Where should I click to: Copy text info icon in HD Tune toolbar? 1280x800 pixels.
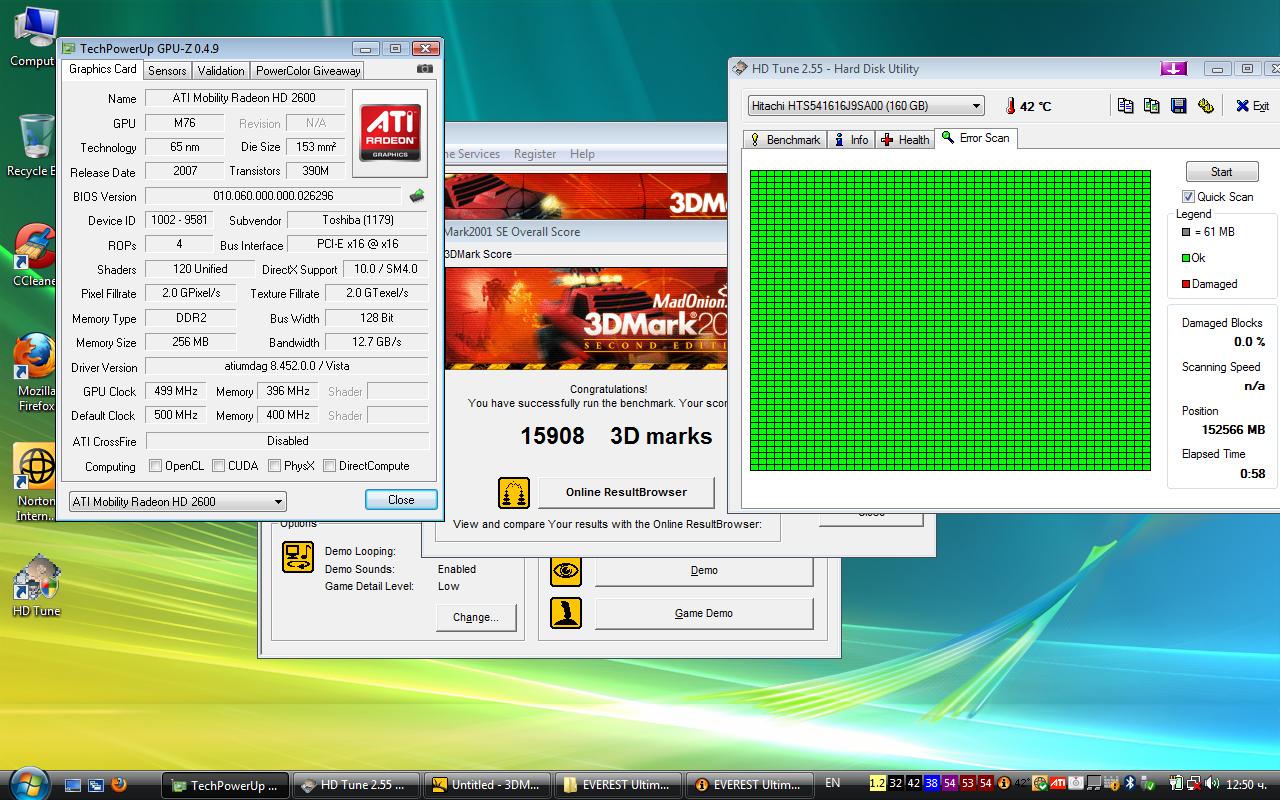click(1125, 106)
